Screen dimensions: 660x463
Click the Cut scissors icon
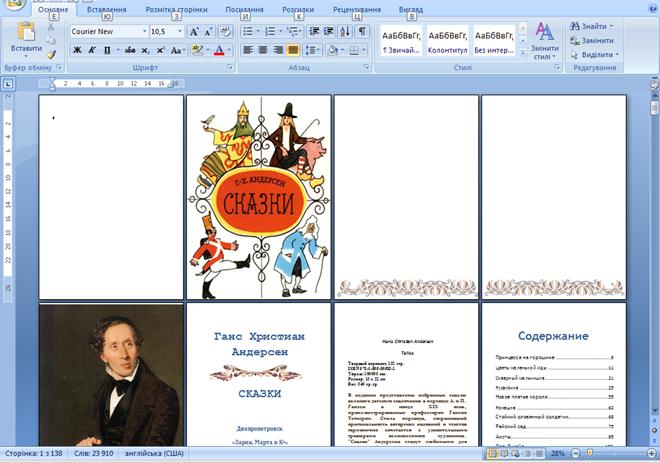click(51, 27)
